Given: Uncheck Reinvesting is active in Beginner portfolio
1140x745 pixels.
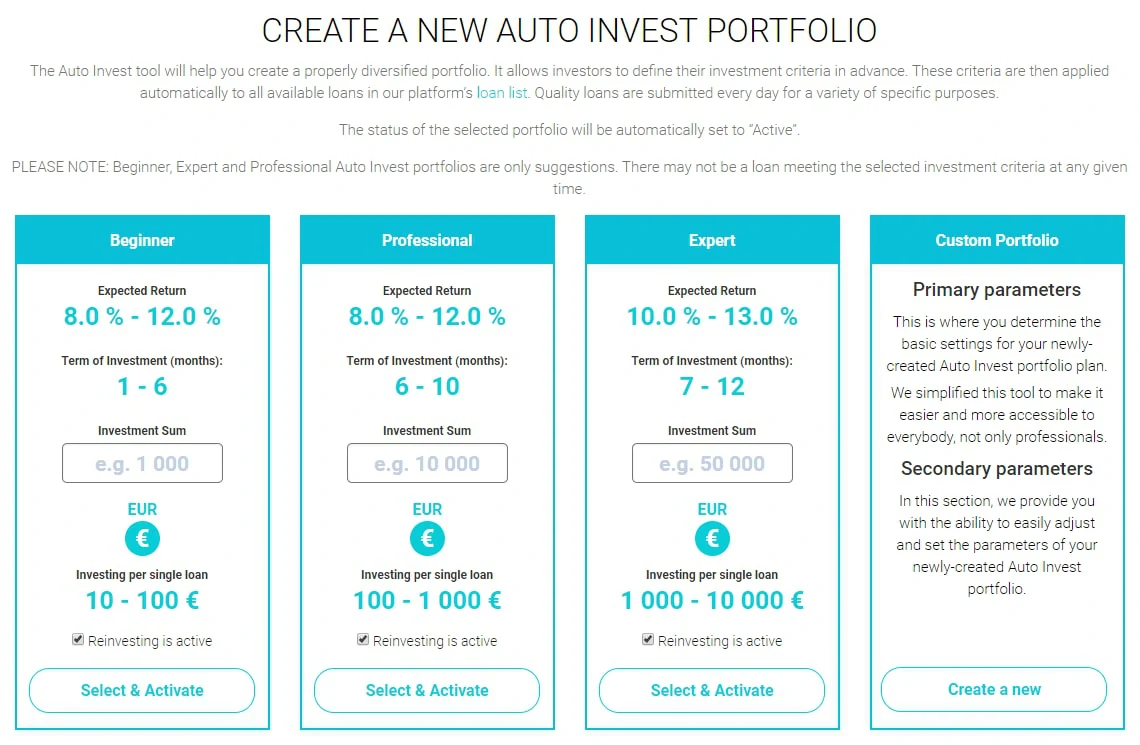Looking at the screenshot, I should [78, 640].
